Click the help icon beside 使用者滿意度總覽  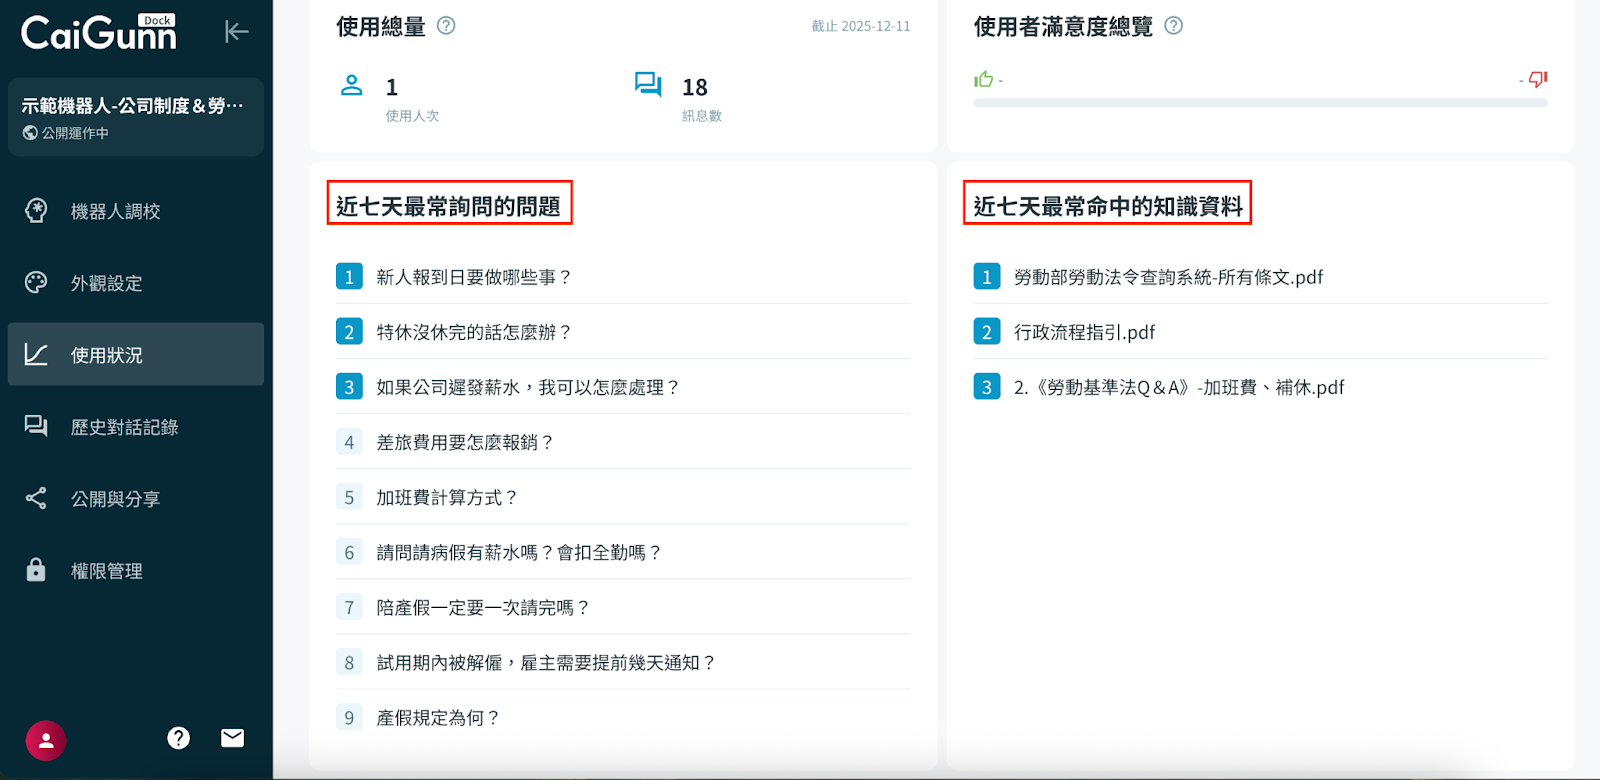coord(1174,26)
